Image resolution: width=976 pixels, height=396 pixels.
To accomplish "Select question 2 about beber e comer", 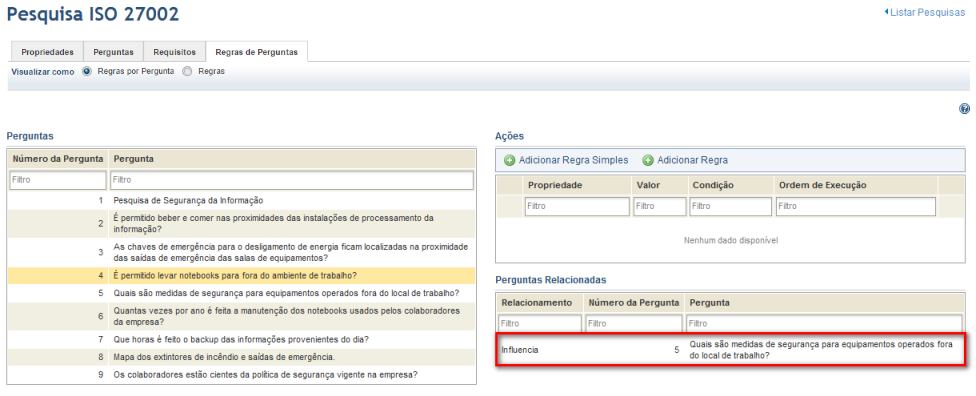I will point(242,224).
